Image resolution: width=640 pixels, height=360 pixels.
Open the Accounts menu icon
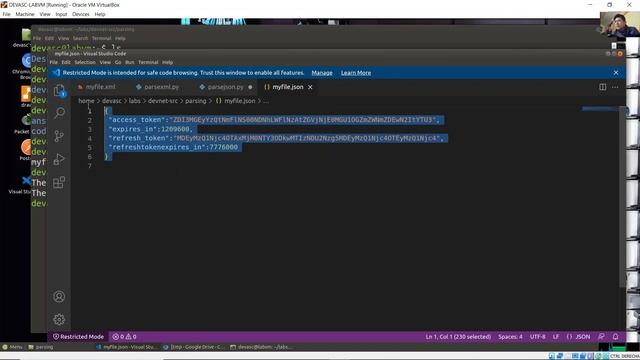(59, 296)
